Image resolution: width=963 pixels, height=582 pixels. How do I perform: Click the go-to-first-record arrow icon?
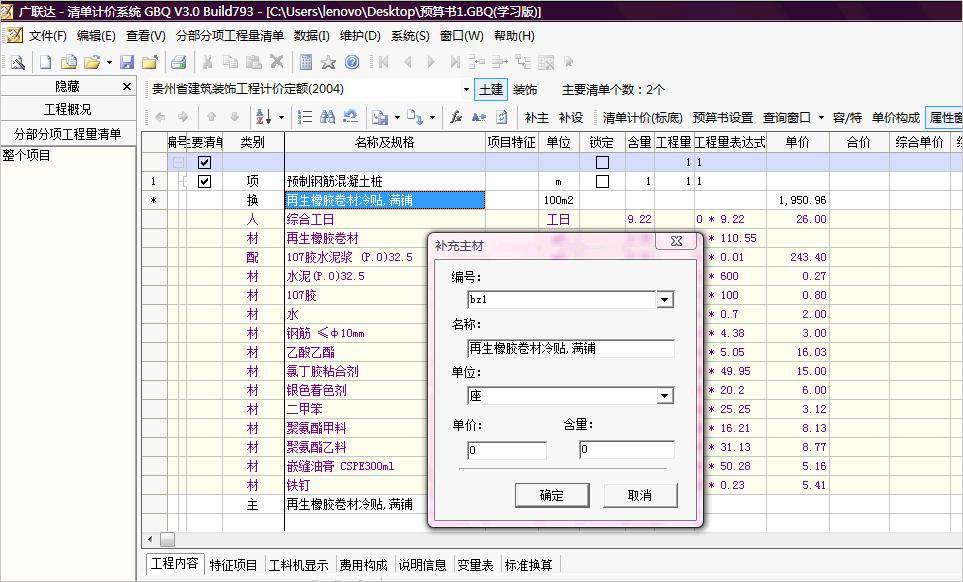[384, 62]
